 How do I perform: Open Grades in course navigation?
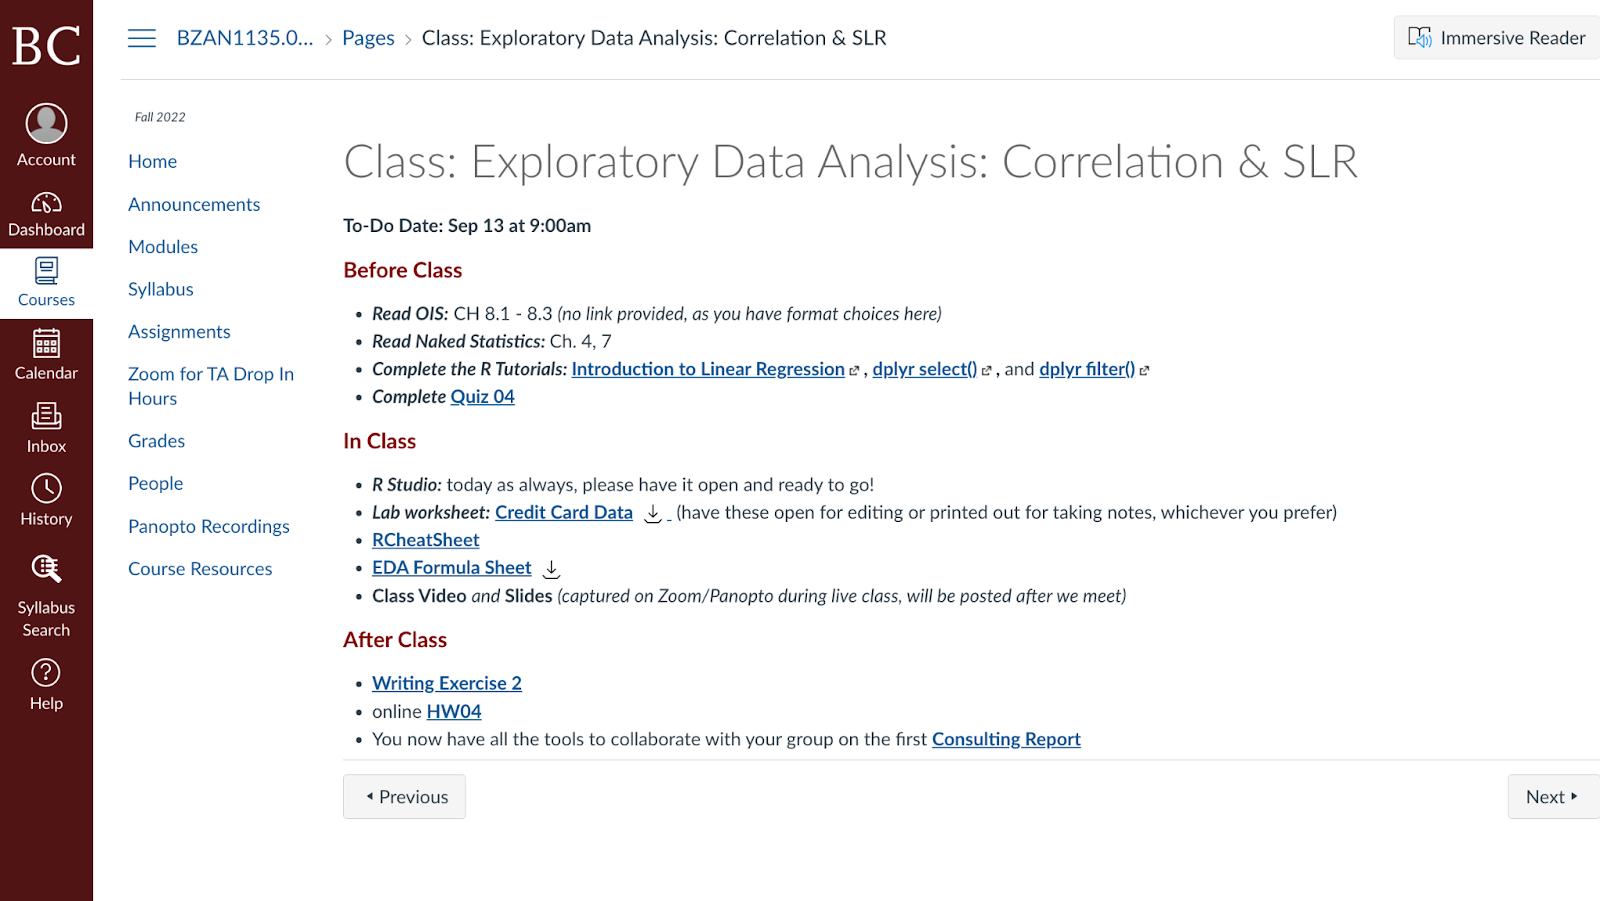156,441
